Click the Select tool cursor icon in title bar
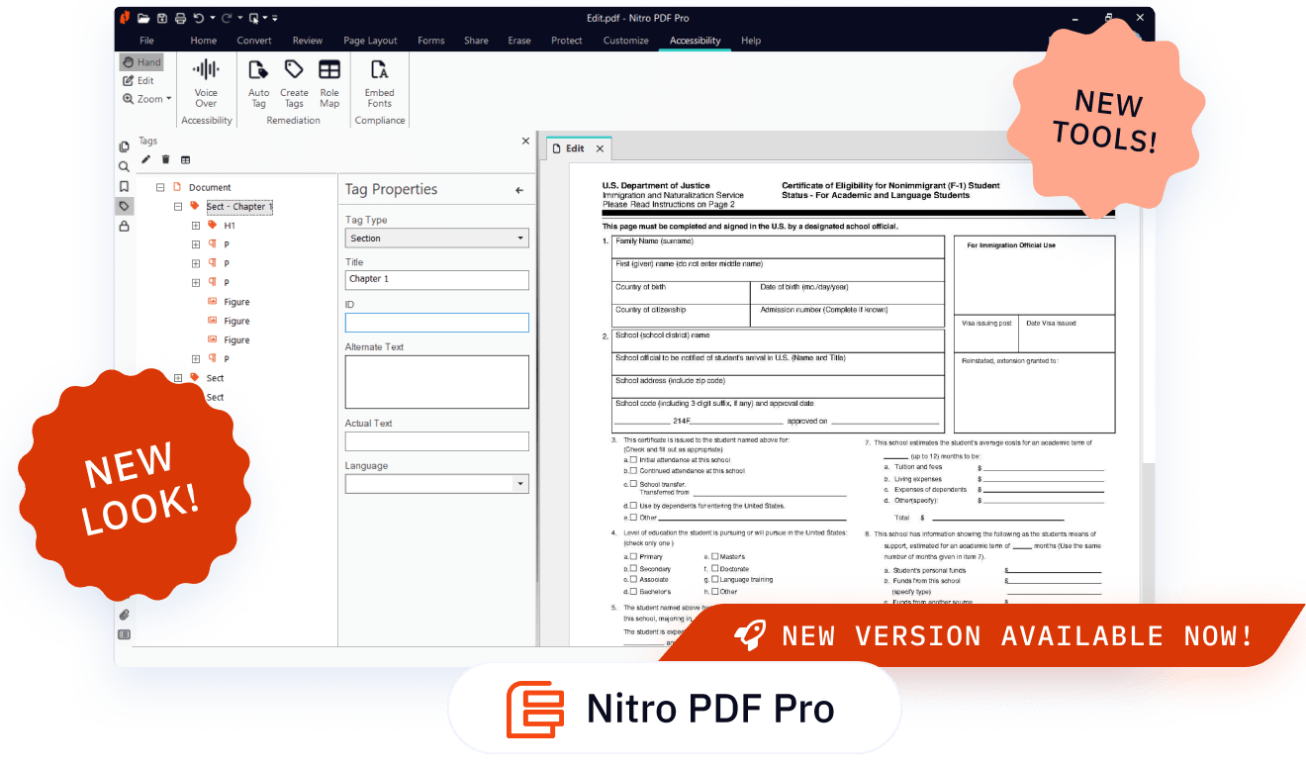The height and width of the screenshot is (768, 1306). pyautogui.click(x=254, y=18)
